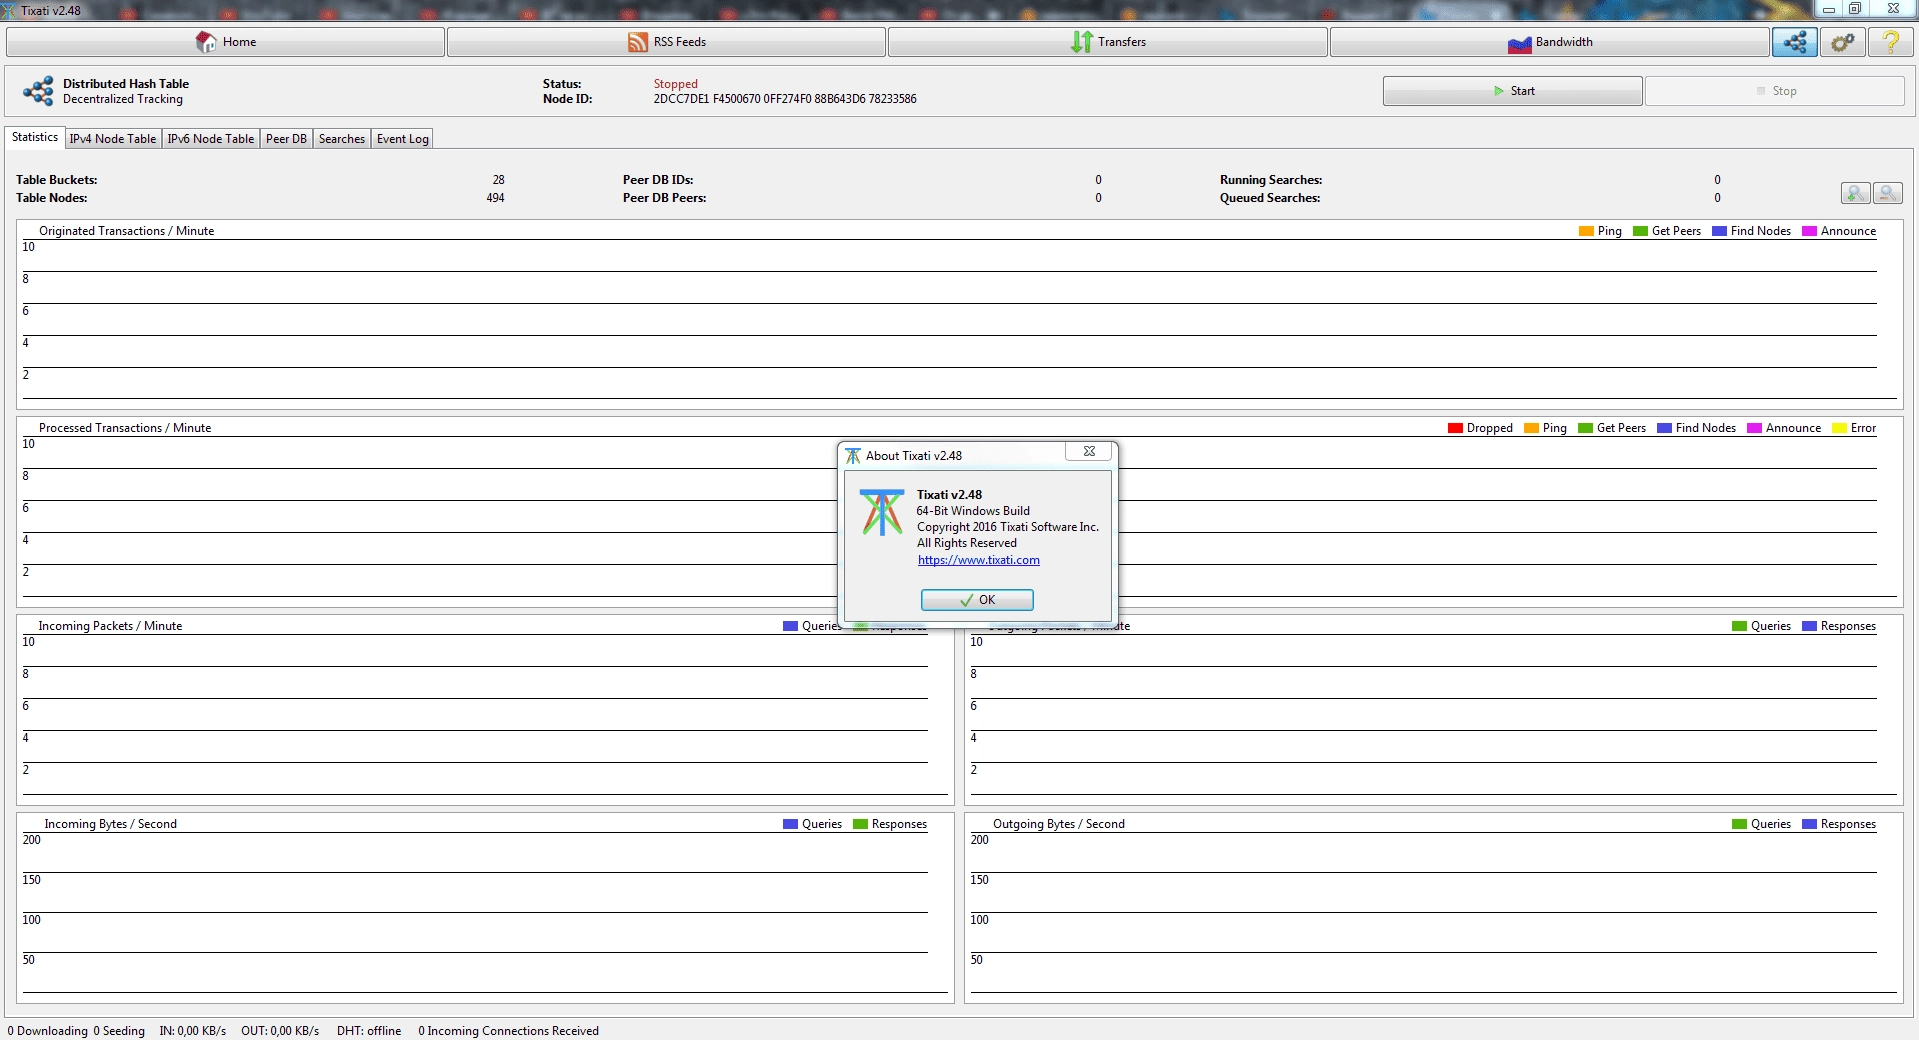Switch to the IPv4 Node Table tab
The width and height of the screenshot is (1919, 1040).
pyautogui.click(x=113, y=139)
